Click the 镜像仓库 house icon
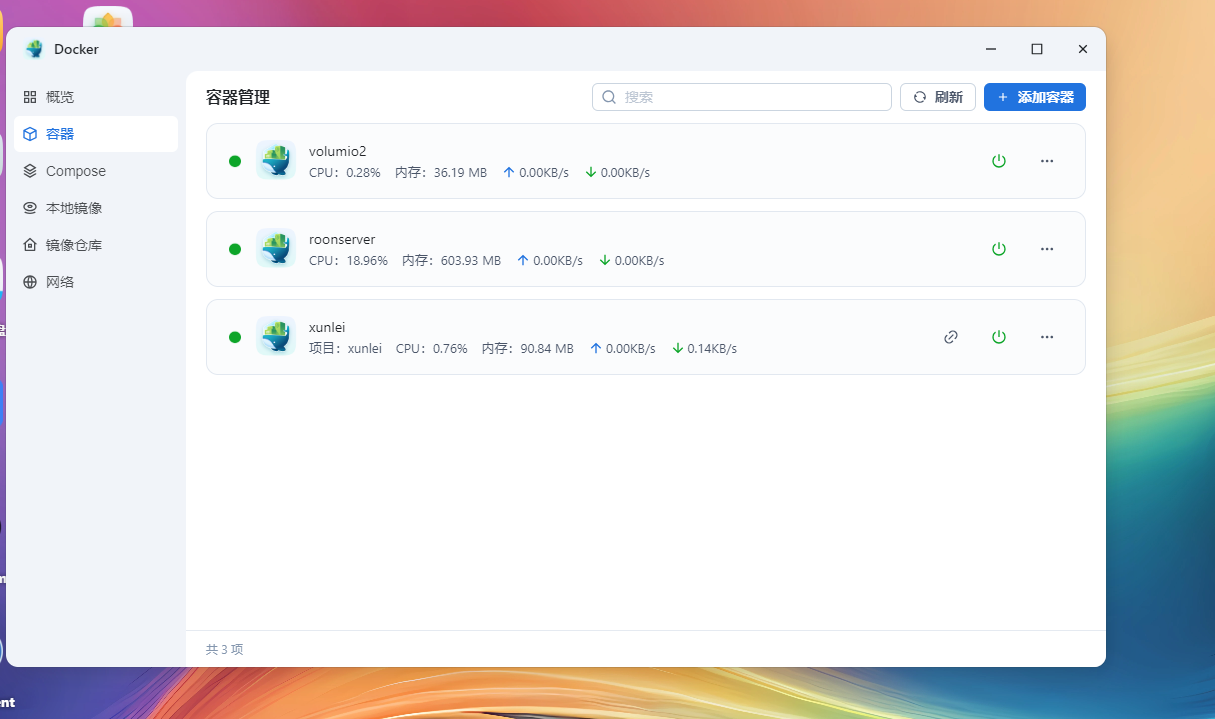 pos(30,245)
